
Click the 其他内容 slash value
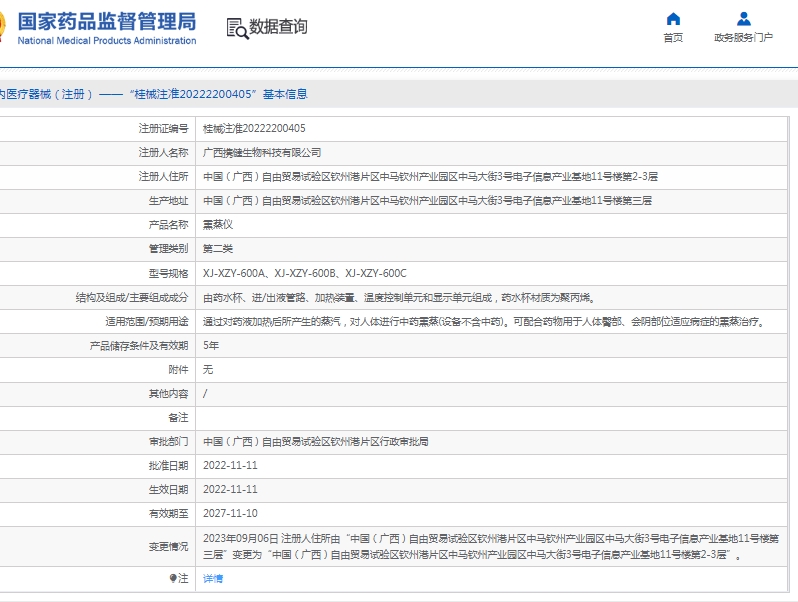click(205, 394)
